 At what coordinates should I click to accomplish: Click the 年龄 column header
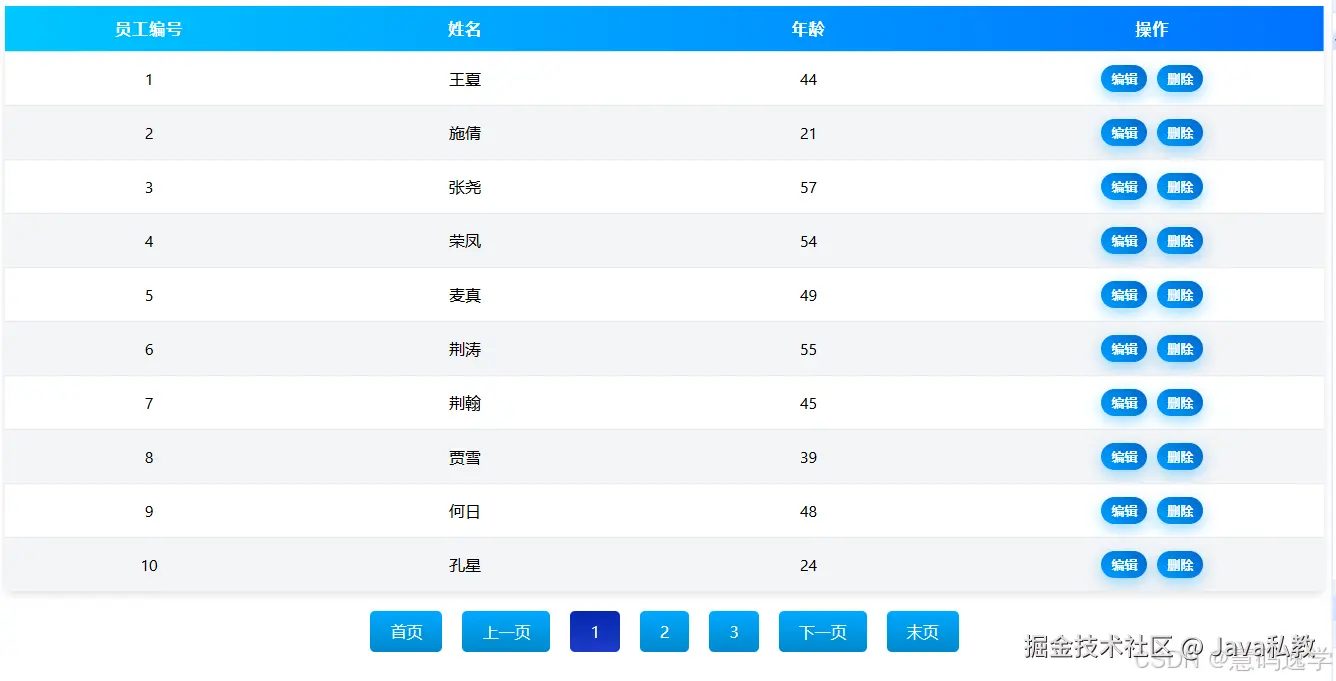click(808, 29)
